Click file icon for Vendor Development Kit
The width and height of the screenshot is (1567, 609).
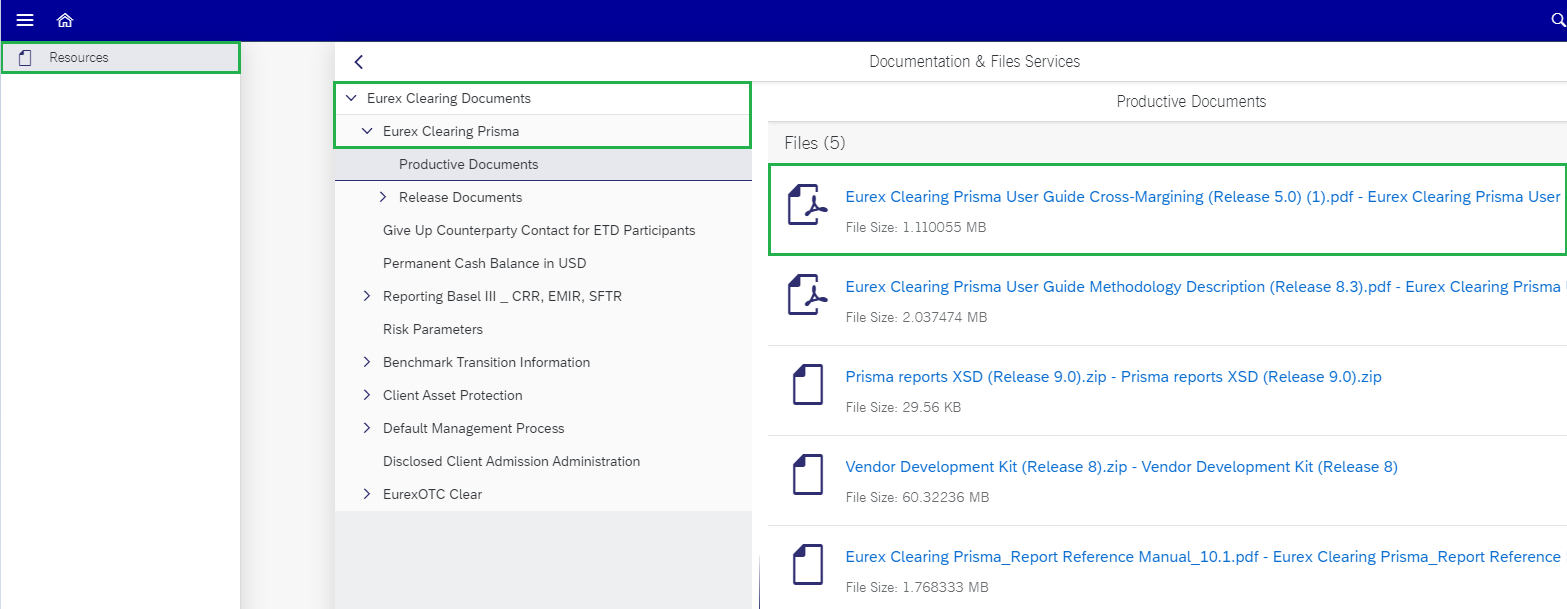pyautogui.click(x=806, y=475)
